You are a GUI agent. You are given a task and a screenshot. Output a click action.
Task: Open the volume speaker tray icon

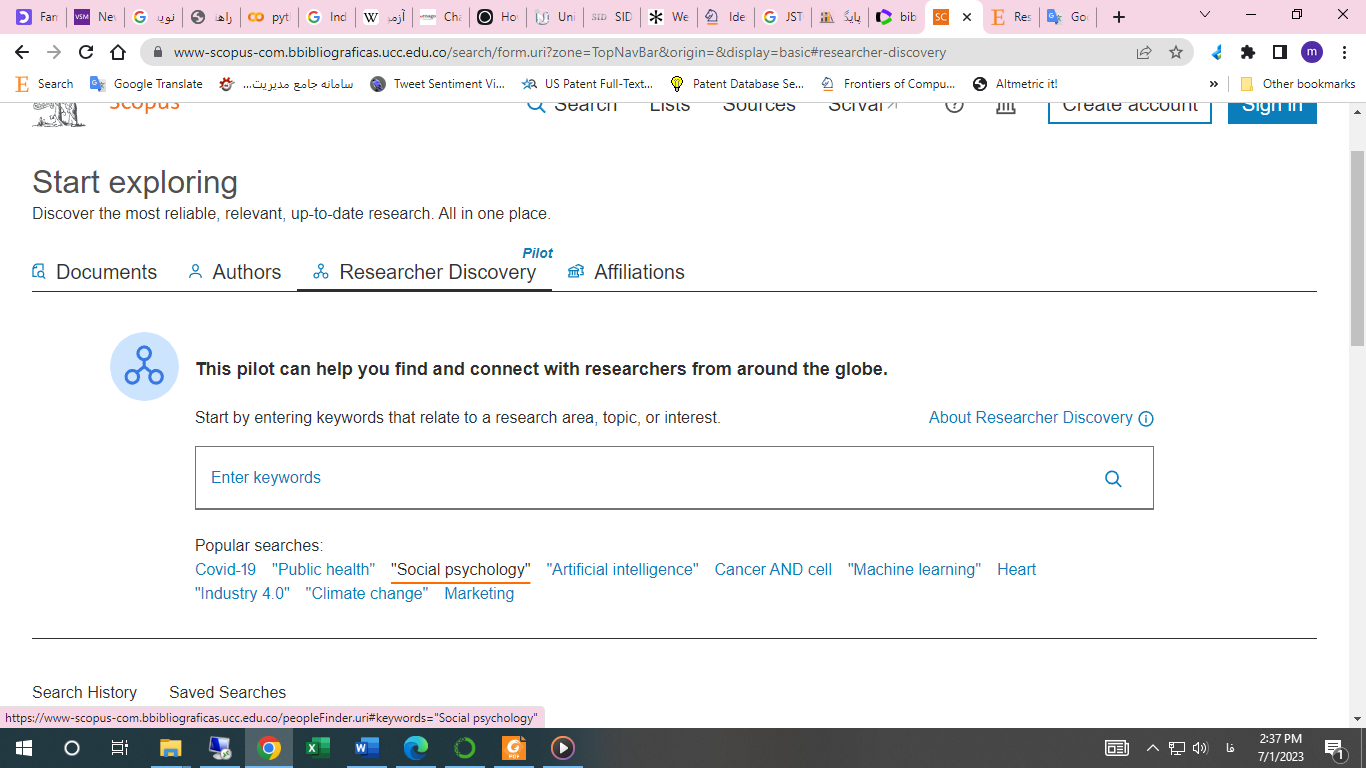tap(1200, 748)
